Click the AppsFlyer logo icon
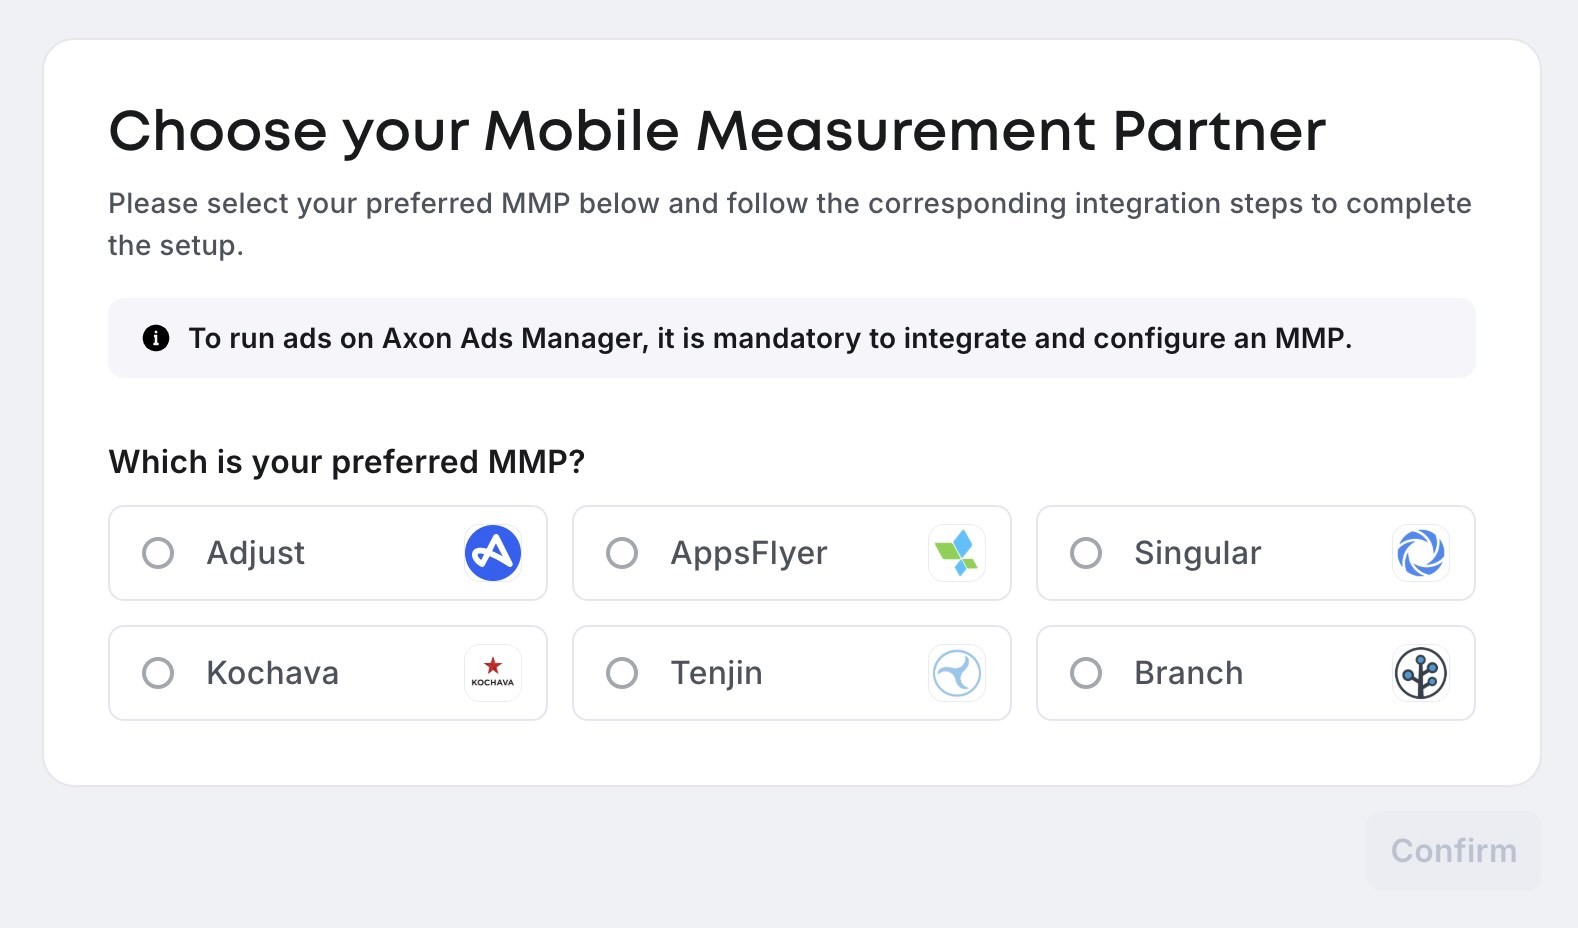This screenshot has width=1578, height=928. [956, 552]
